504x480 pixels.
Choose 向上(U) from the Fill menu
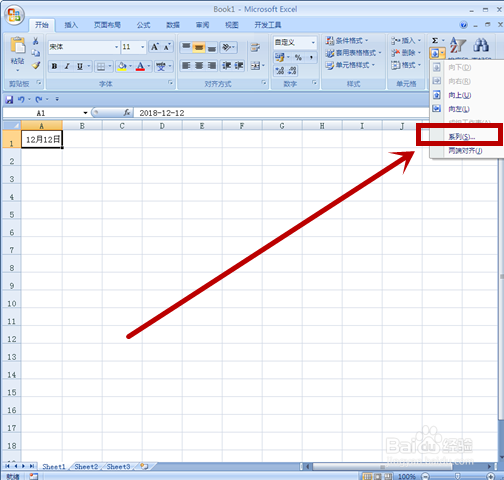467,95
